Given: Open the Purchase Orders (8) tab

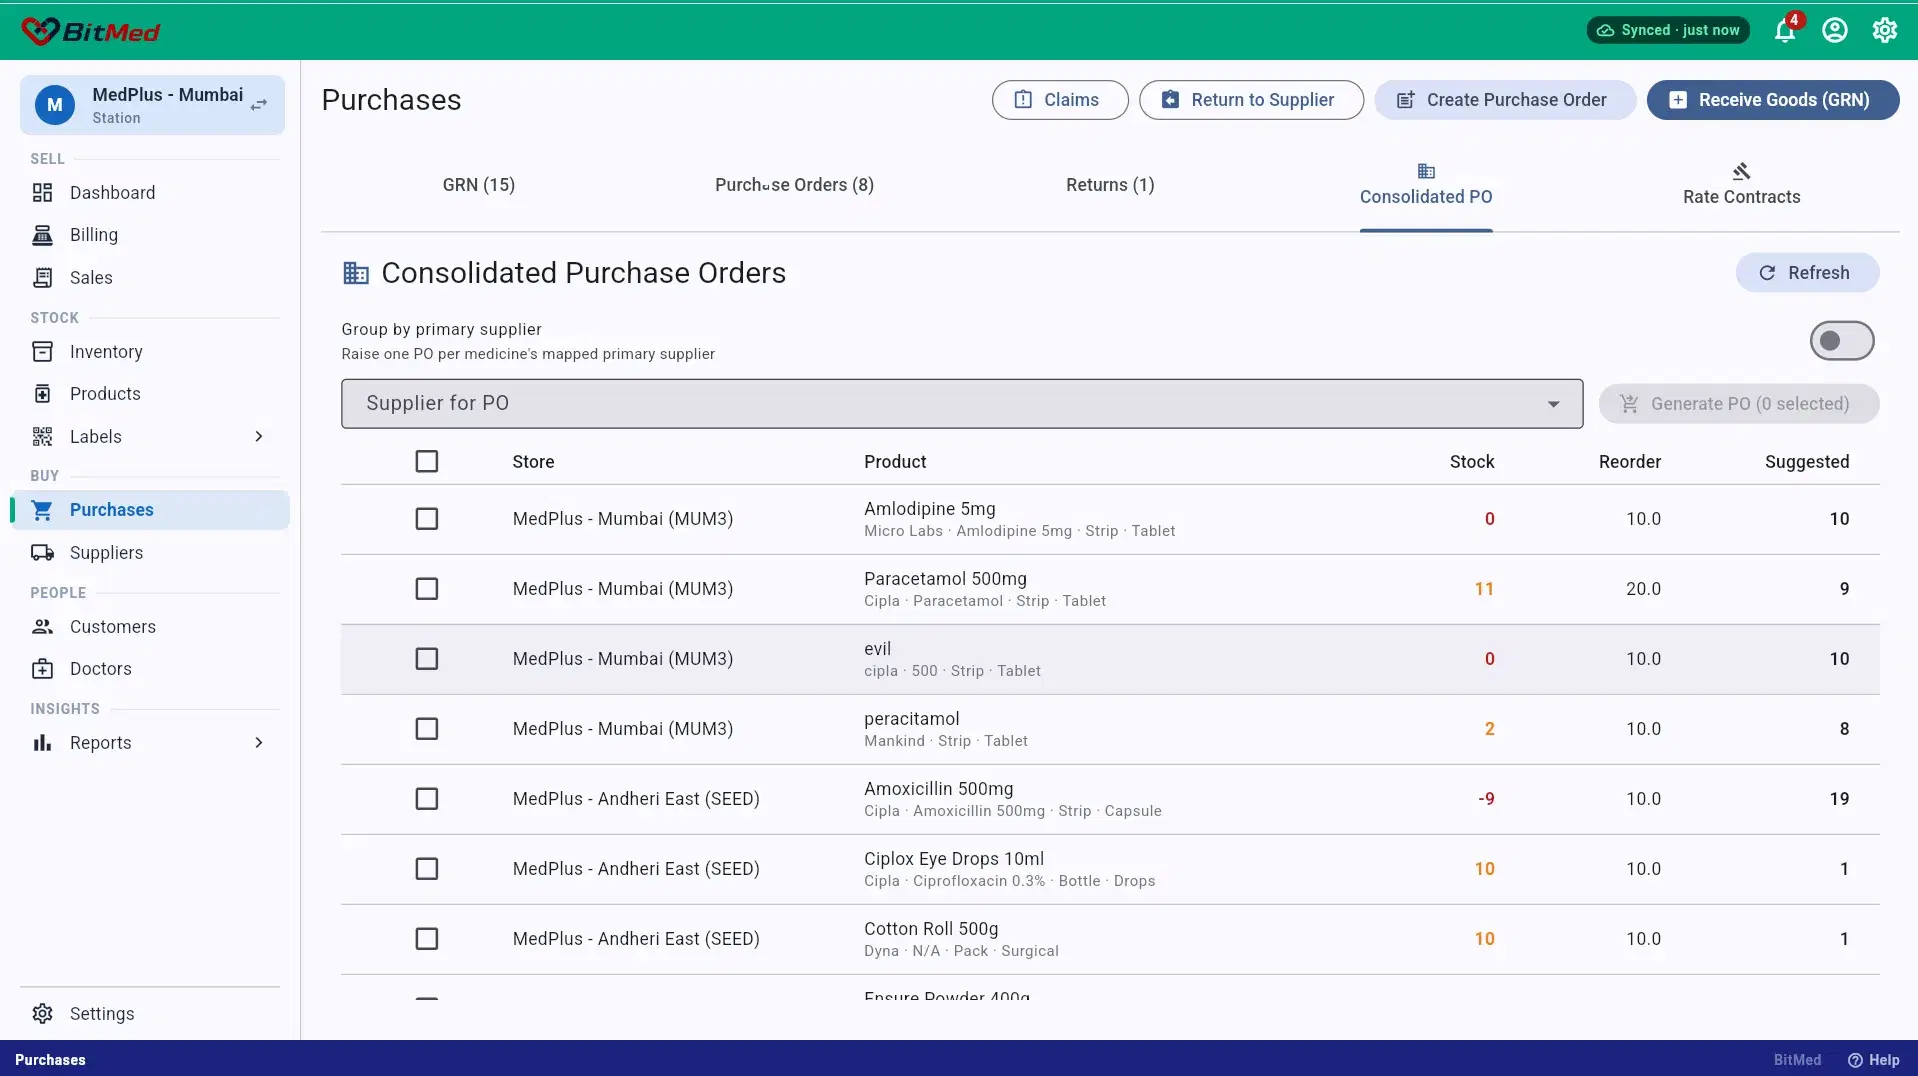Looking at the screenshot, I should (794, 185).
